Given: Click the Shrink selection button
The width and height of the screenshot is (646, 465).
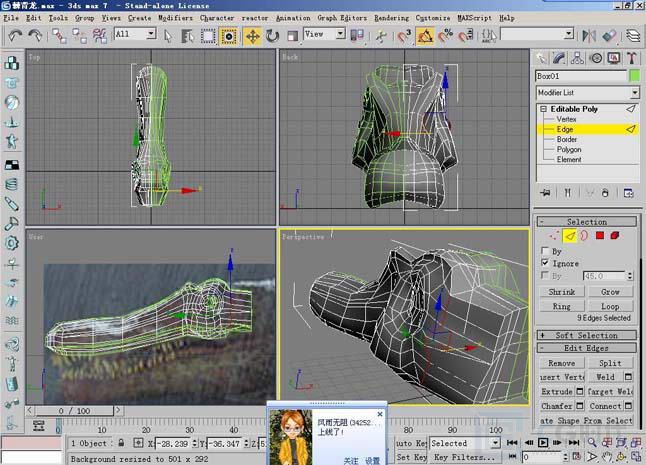Looking at the screenshot, I should coord(562,292).
